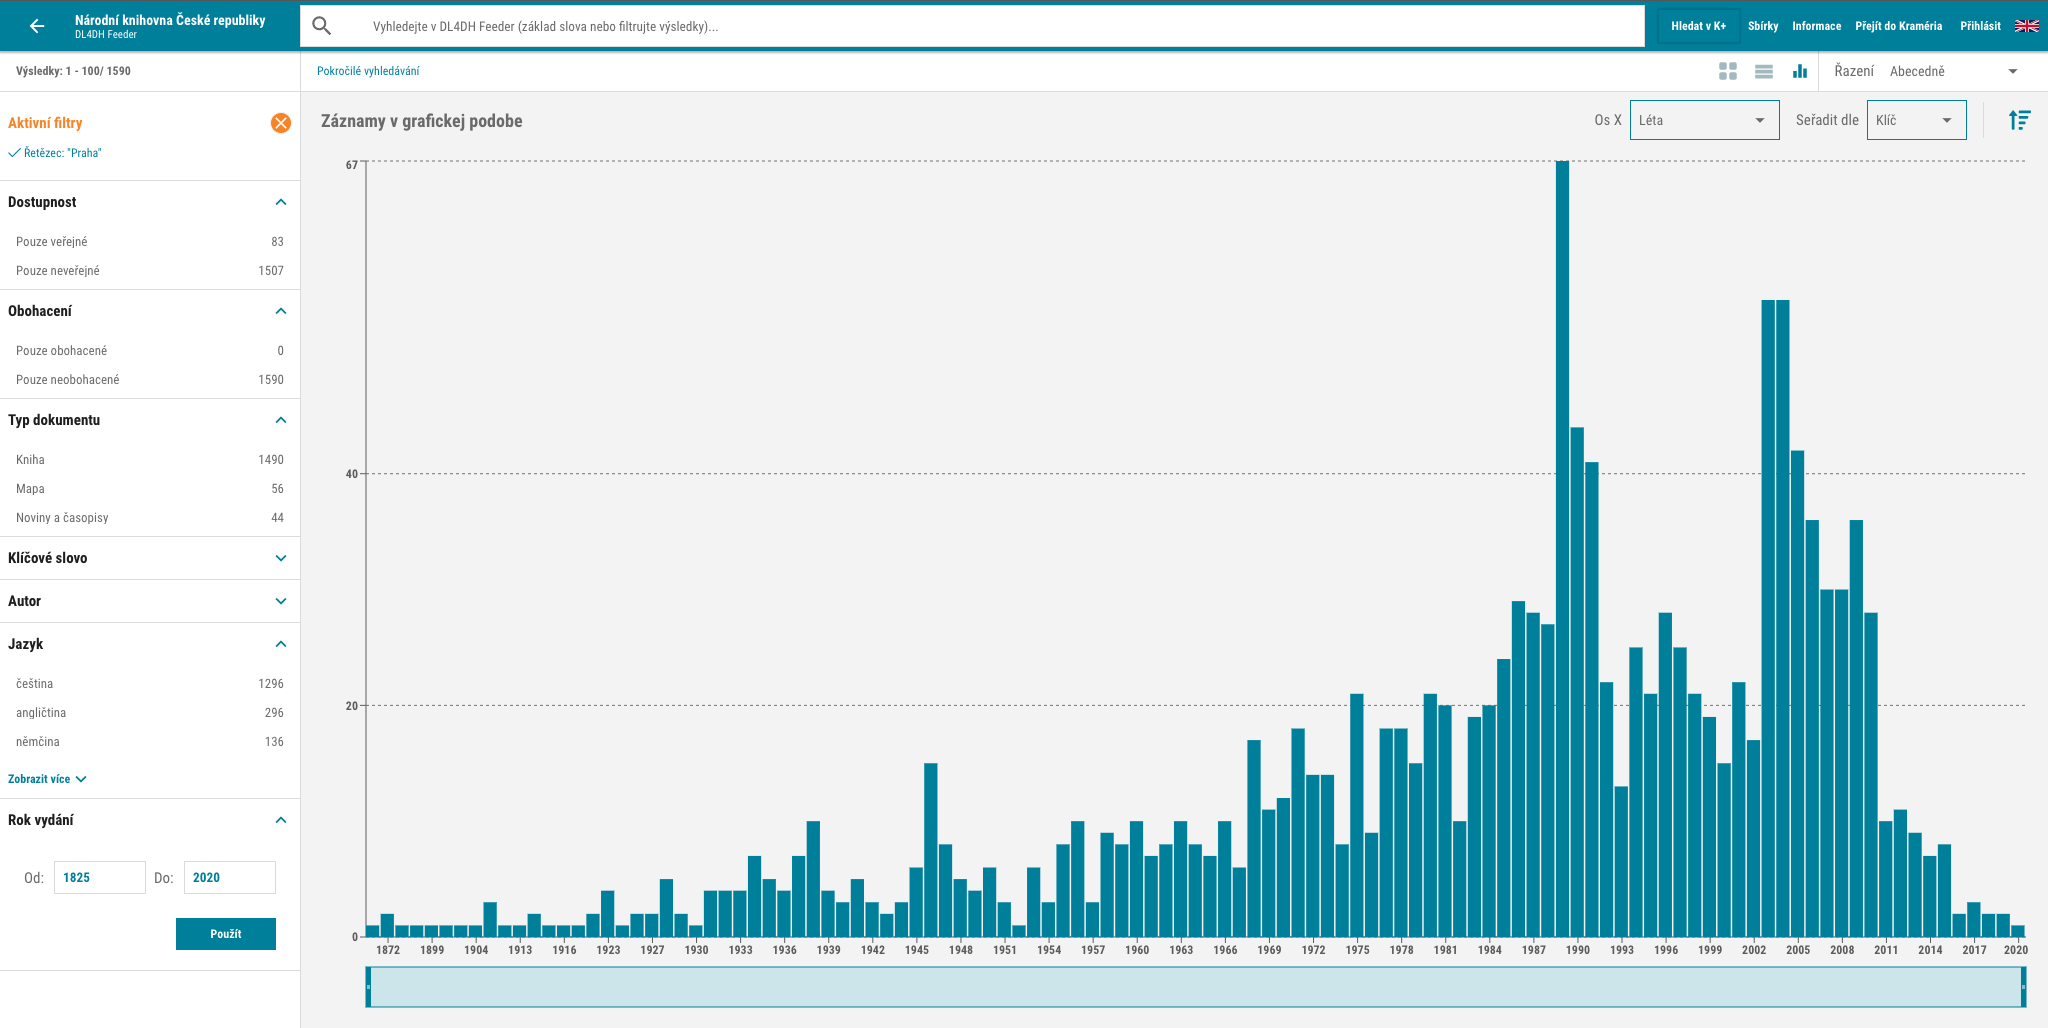
Task: Remove the Řetězec "Praha" filter
Action: pyautogui.click(x=62, y=153)
